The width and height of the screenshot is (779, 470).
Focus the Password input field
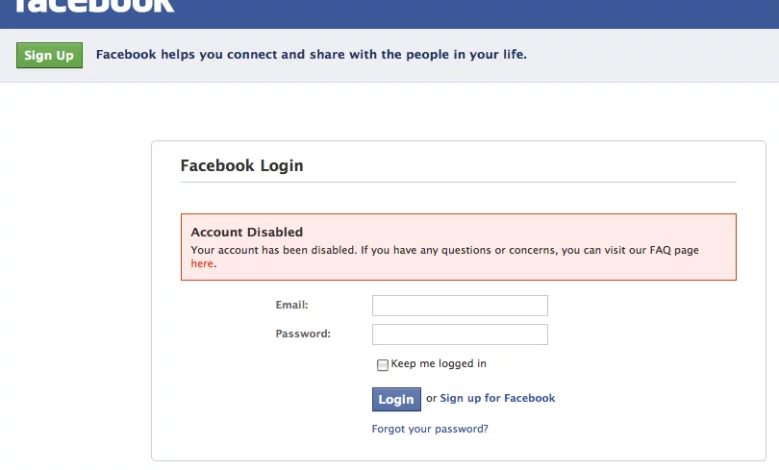point(459,334)
